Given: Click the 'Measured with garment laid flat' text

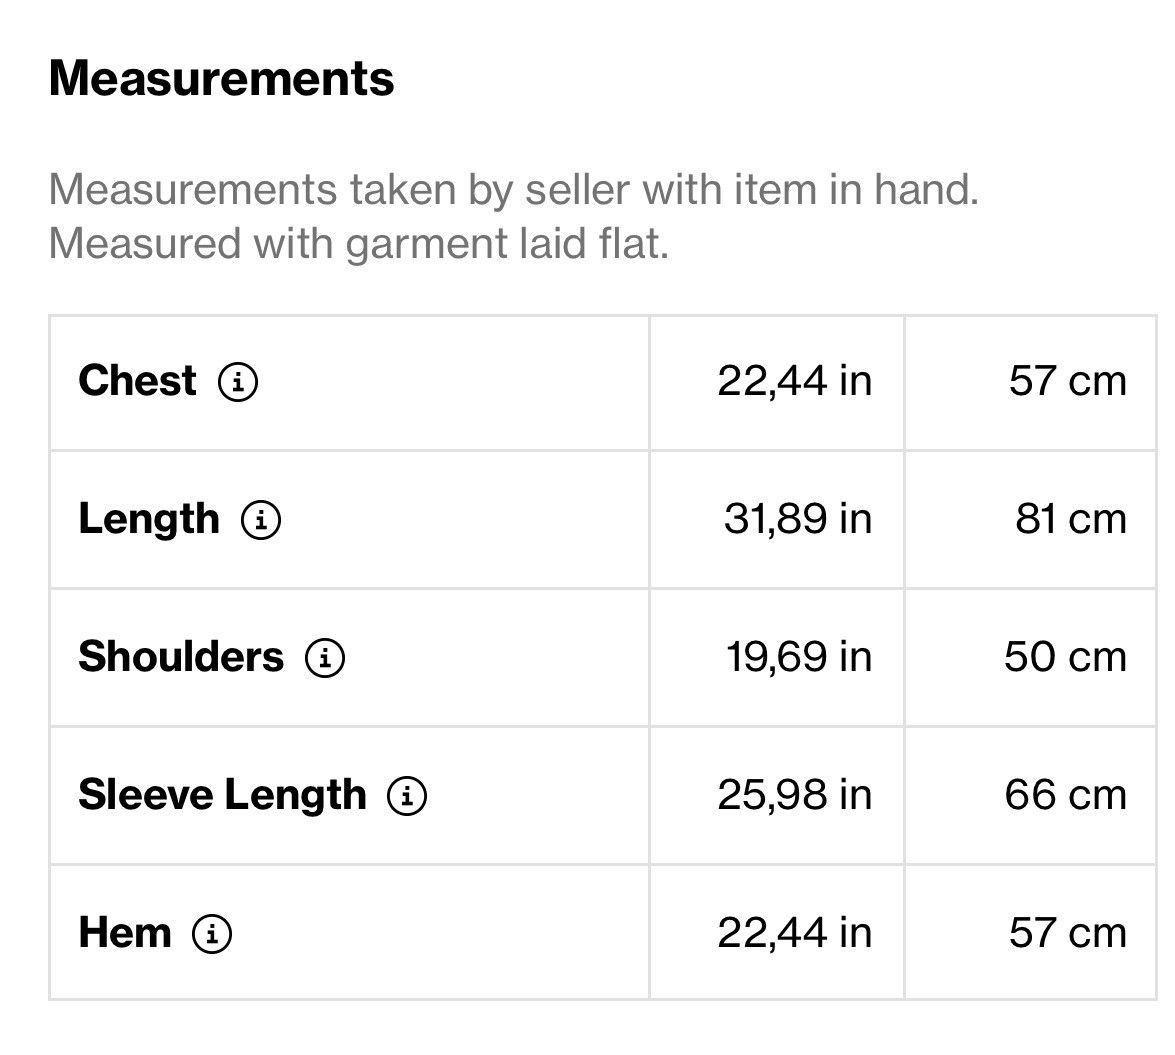Looking at the screenshot, I should click(x=359, y=244).
